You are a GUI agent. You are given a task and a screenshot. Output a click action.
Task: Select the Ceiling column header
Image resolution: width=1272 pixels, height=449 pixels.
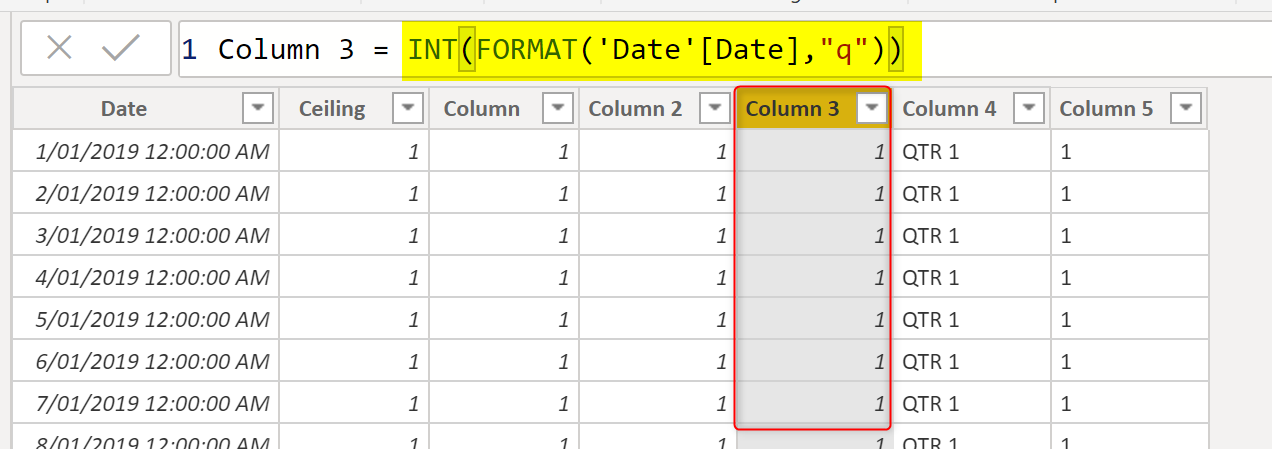click(332, 109)
